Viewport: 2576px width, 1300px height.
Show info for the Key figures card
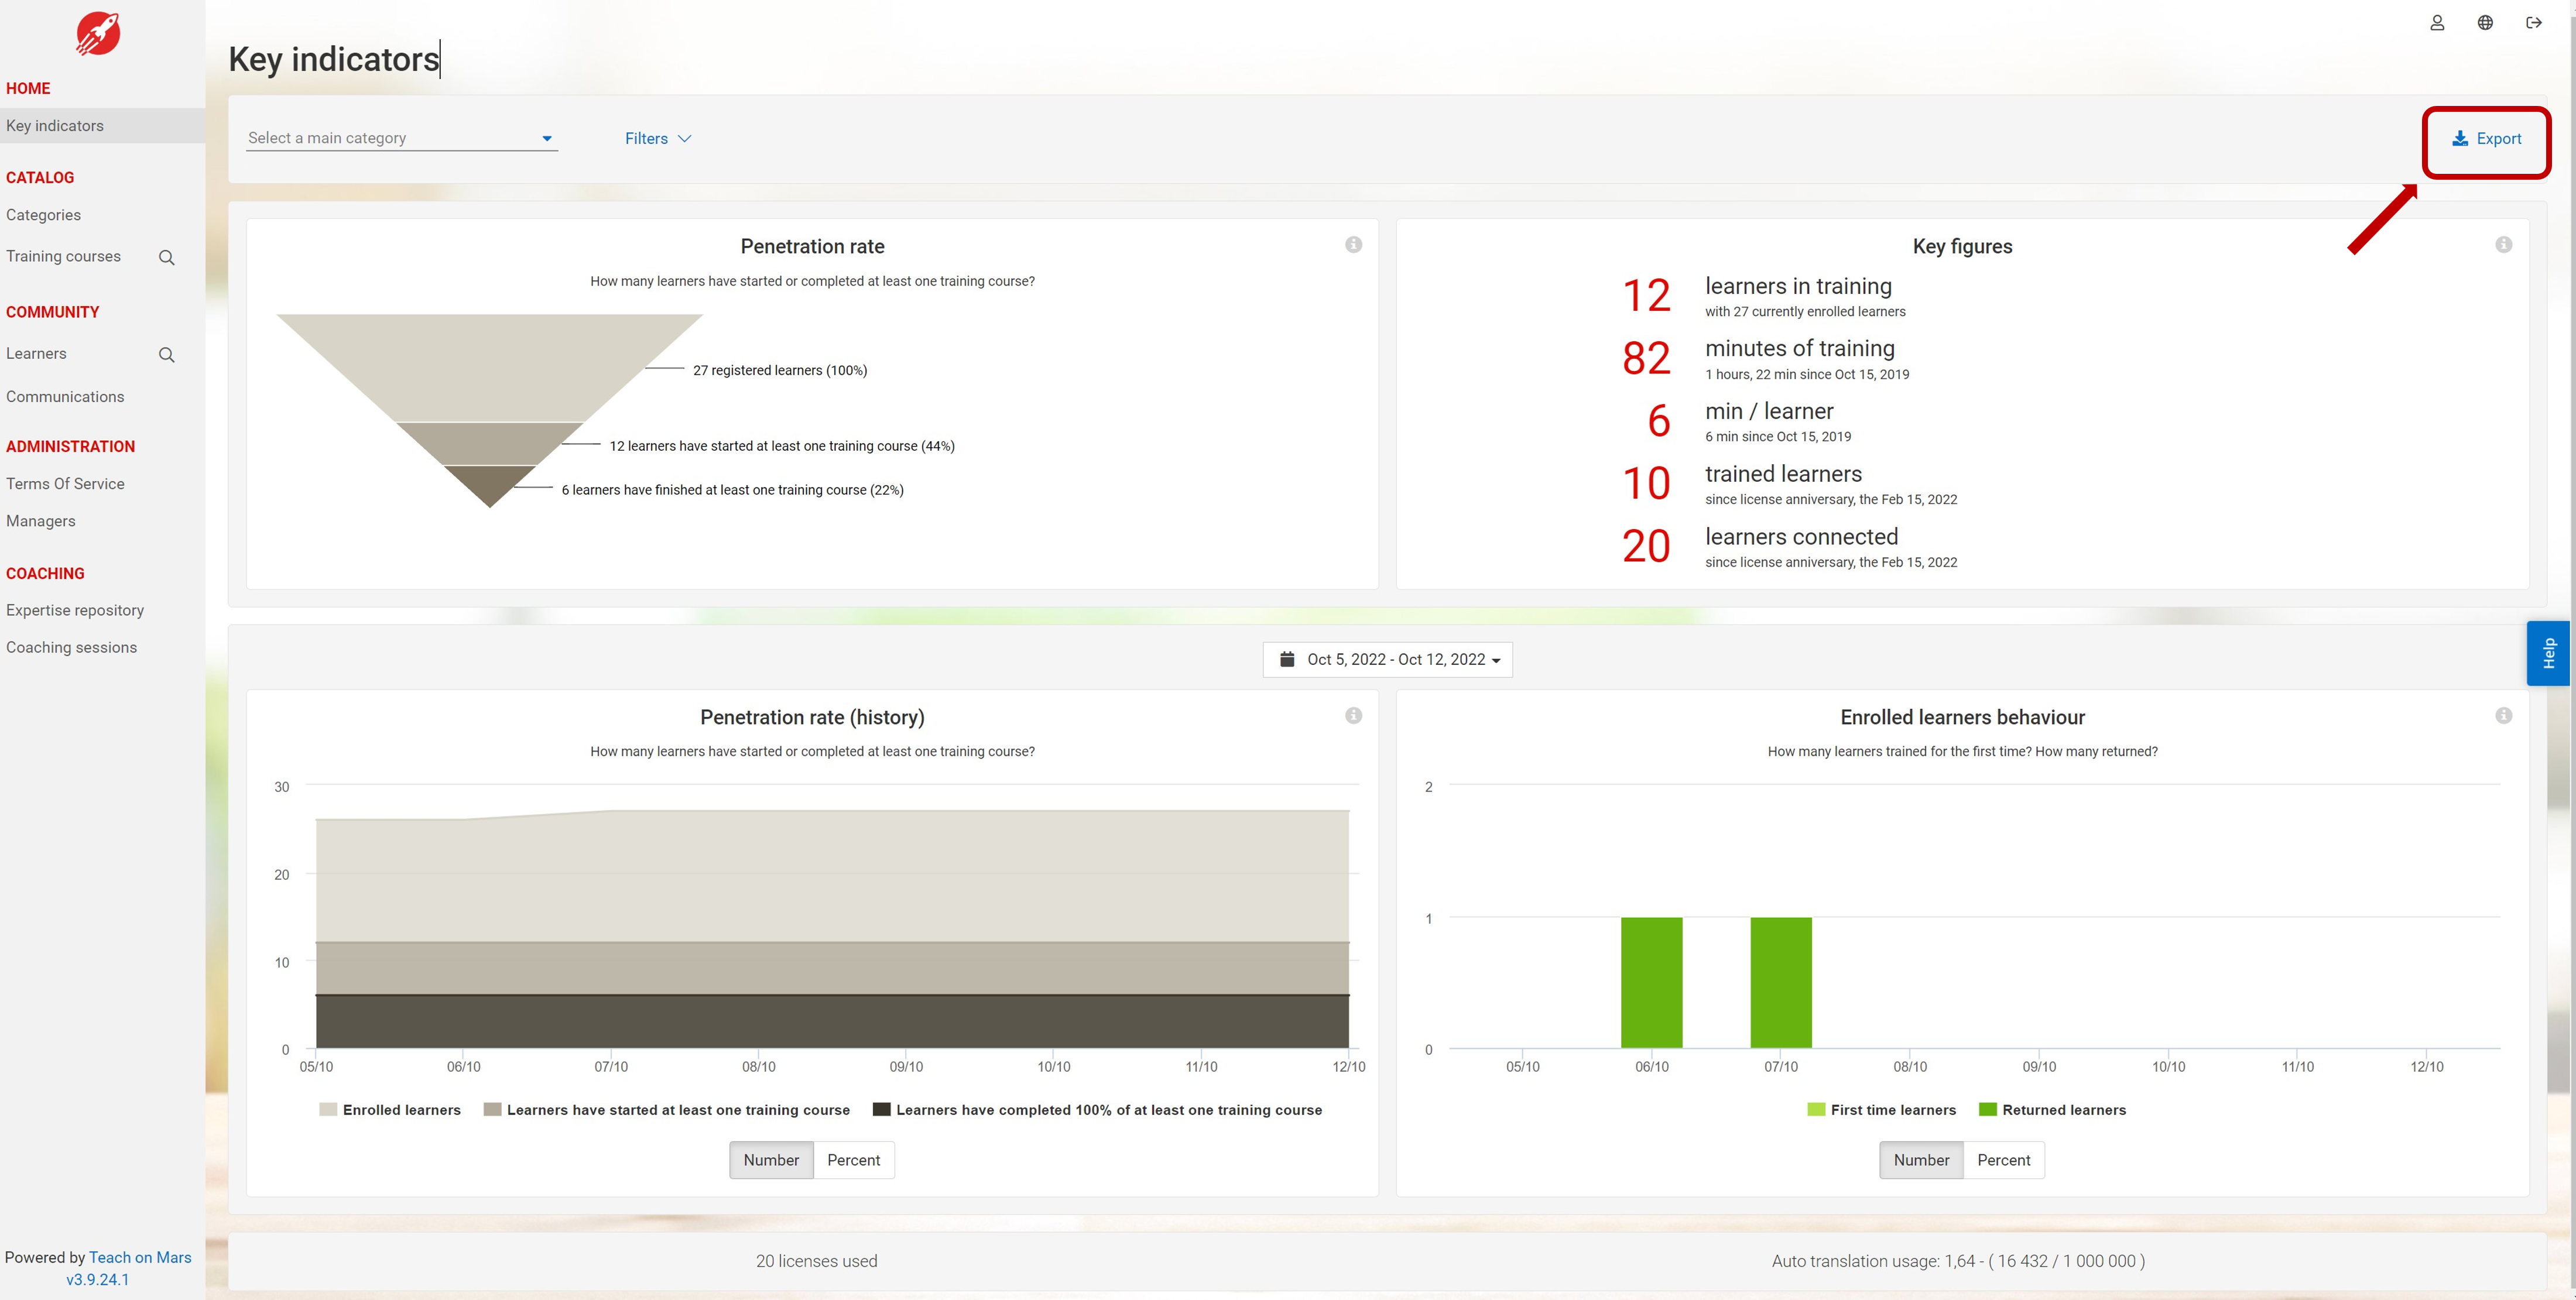[2503, 245]
